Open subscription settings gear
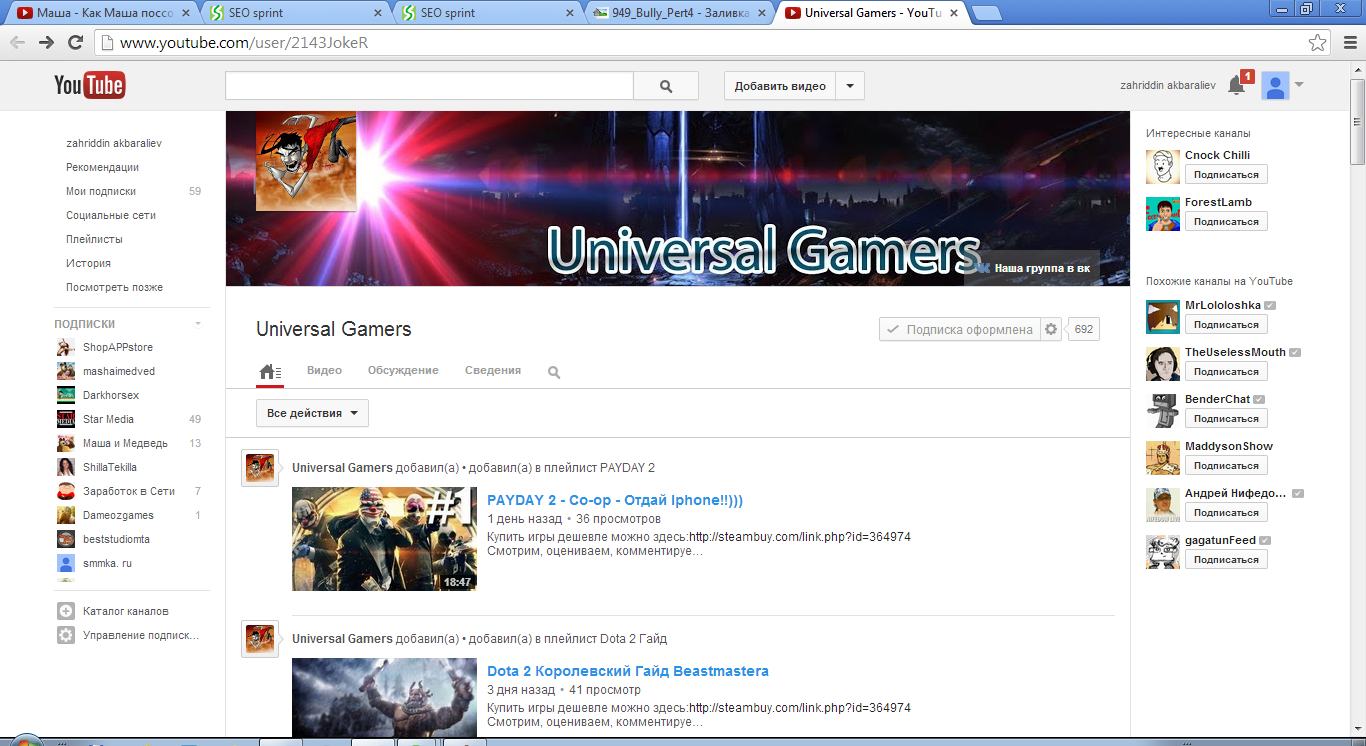The height and width of the screenshot is (746, 1366). (x=1050, y=329)
